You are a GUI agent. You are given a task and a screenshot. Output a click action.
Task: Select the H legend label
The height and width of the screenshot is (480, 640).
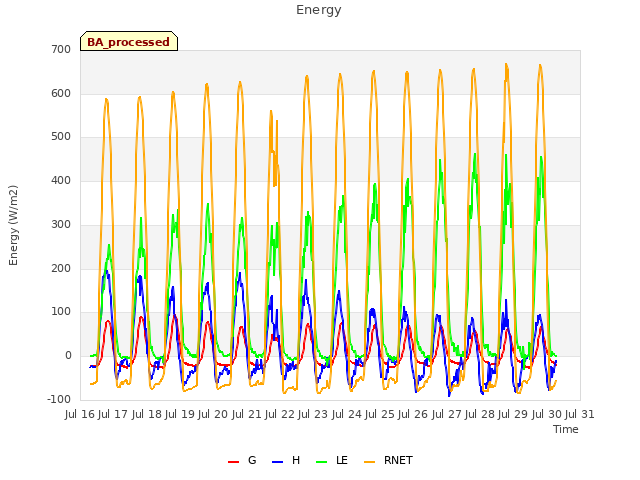[296, 460]
